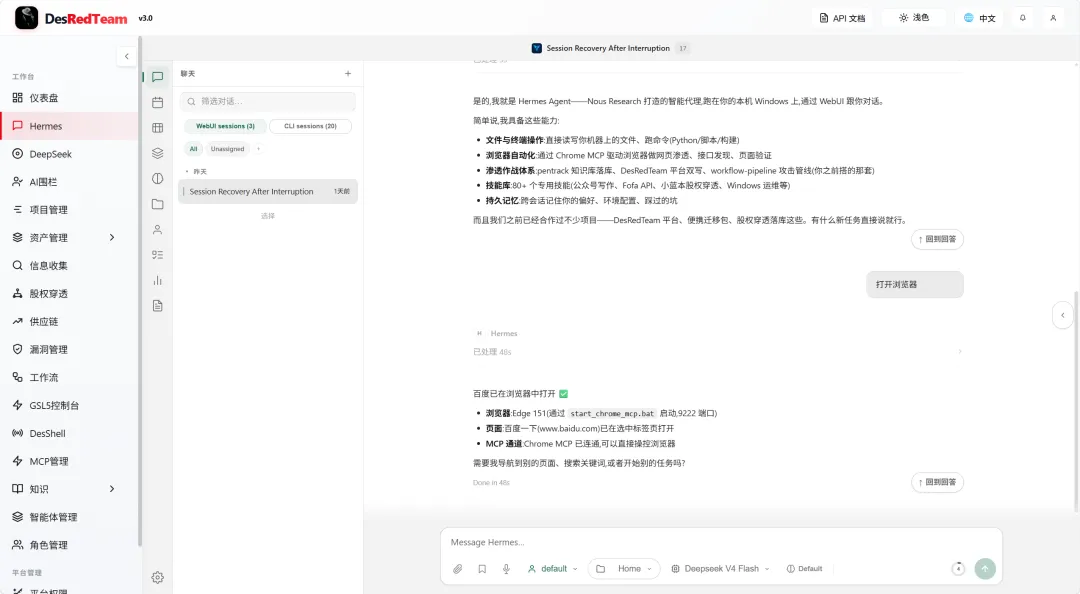Start a new chat with the plus icon
Image resolution: width=1080 pixels, height=594 pixels.
pos(348,74)
